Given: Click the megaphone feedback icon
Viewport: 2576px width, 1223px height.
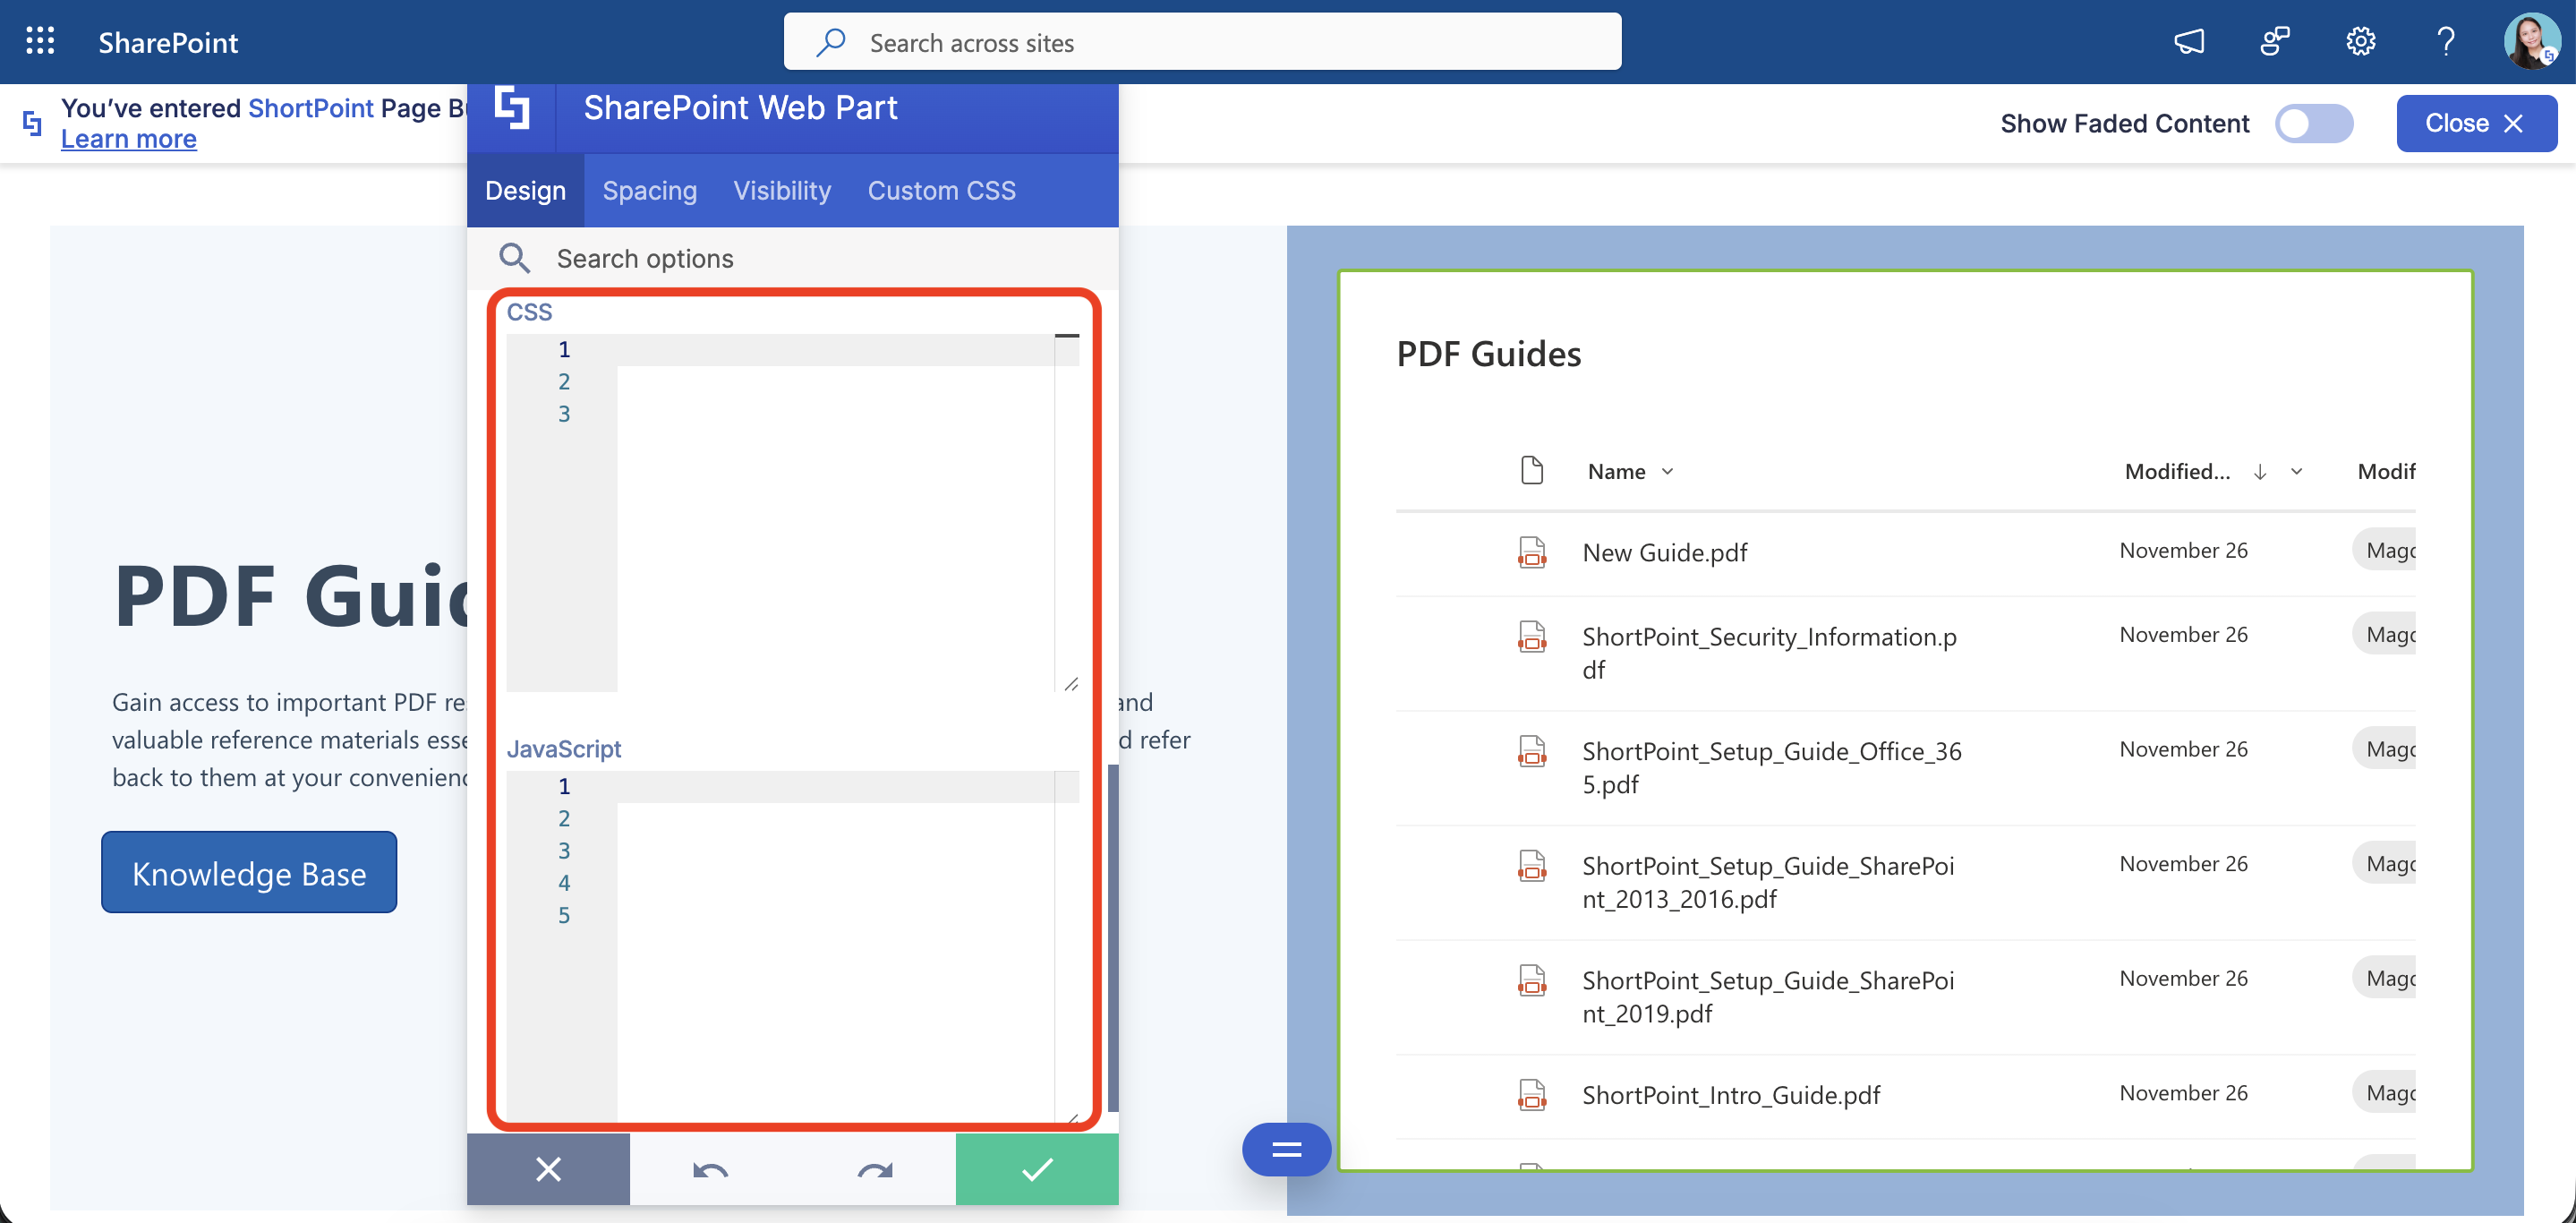Looking at the screenshot, I should coord(2188,42).
